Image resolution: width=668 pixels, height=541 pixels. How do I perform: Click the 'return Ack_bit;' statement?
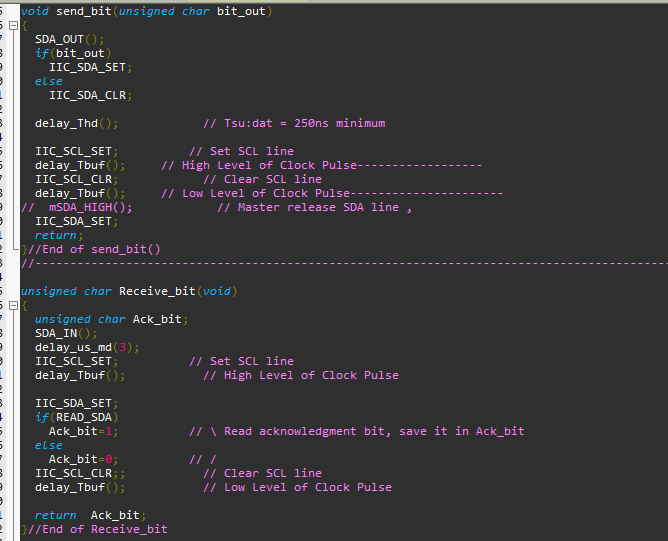(x=90, y=515)
